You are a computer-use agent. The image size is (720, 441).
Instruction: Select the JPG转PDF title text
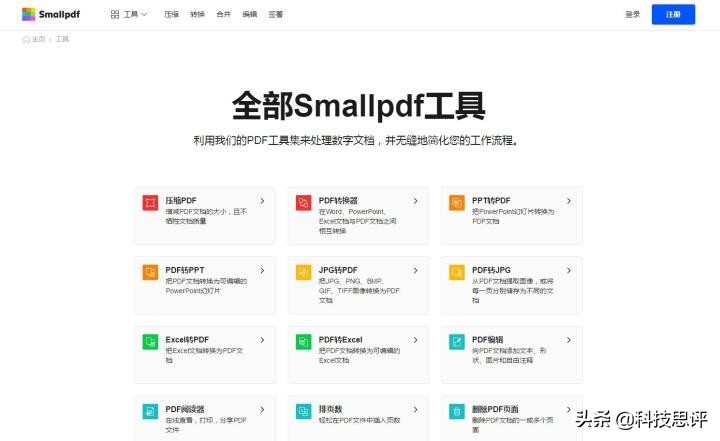(338, 270)
